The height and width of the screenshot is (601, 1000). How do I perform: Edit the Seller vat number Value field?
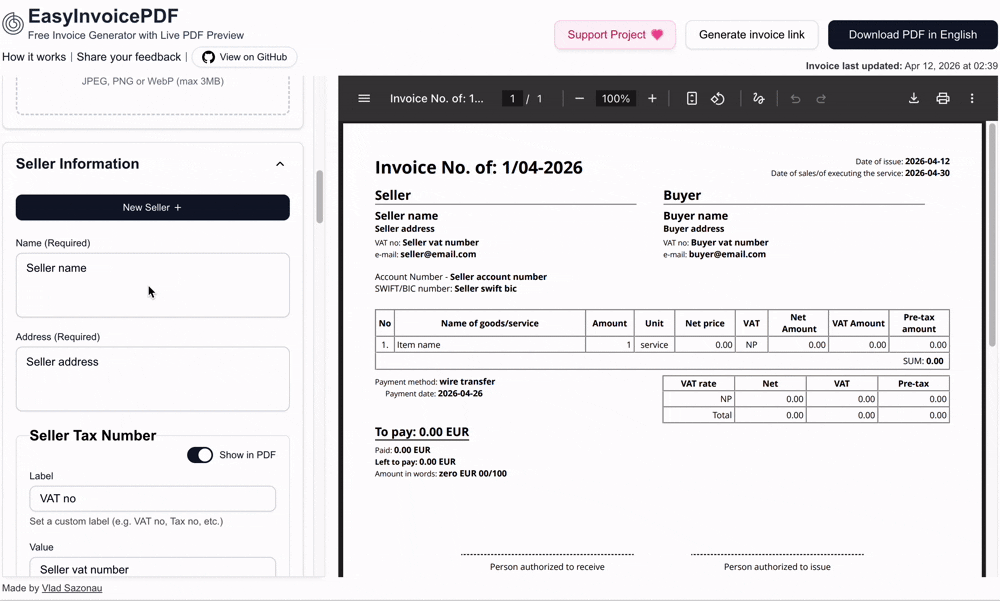pyautogui.click(x=152, y=568)
